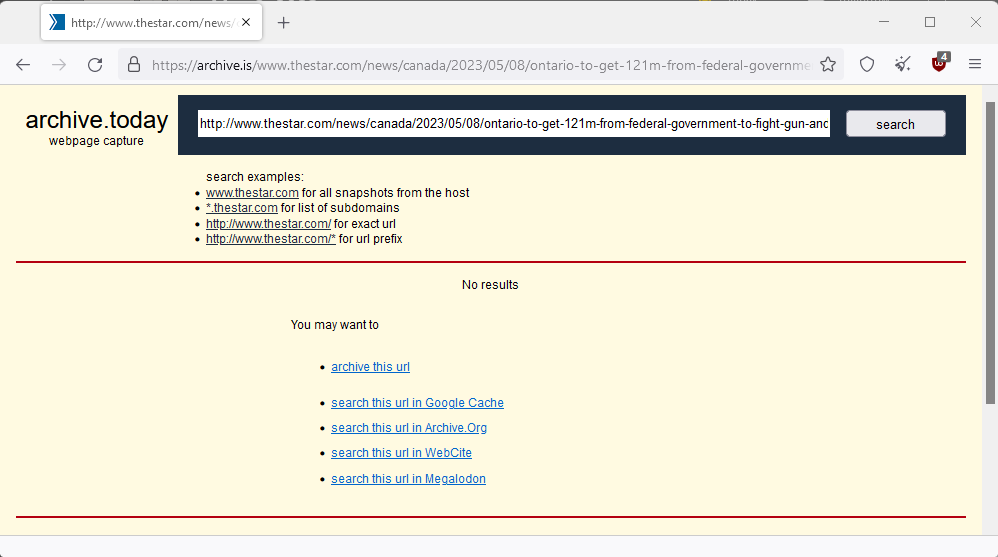Click the 'You may want to' text
The width and height of the screenshot is (998, 557).
pos(335,325)
